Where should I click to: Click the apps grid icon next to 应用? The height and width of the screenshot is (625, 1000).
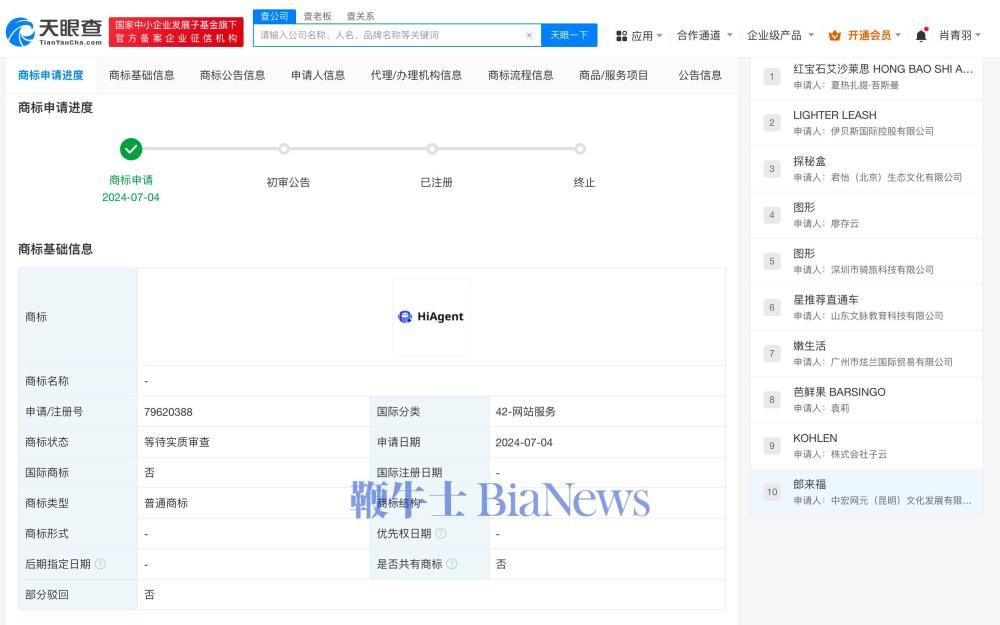[x=622, y=36]
